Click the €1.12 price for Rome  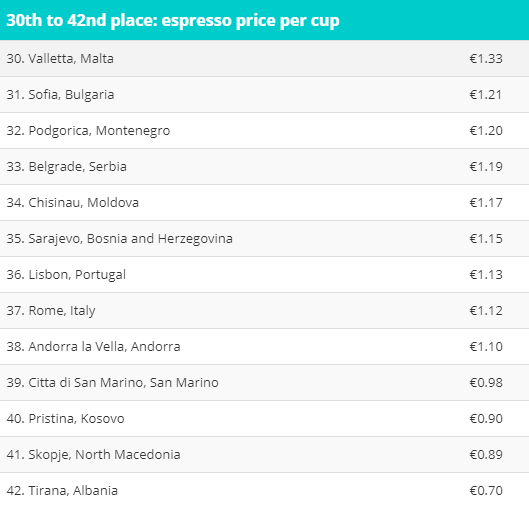tap(486, 311)
